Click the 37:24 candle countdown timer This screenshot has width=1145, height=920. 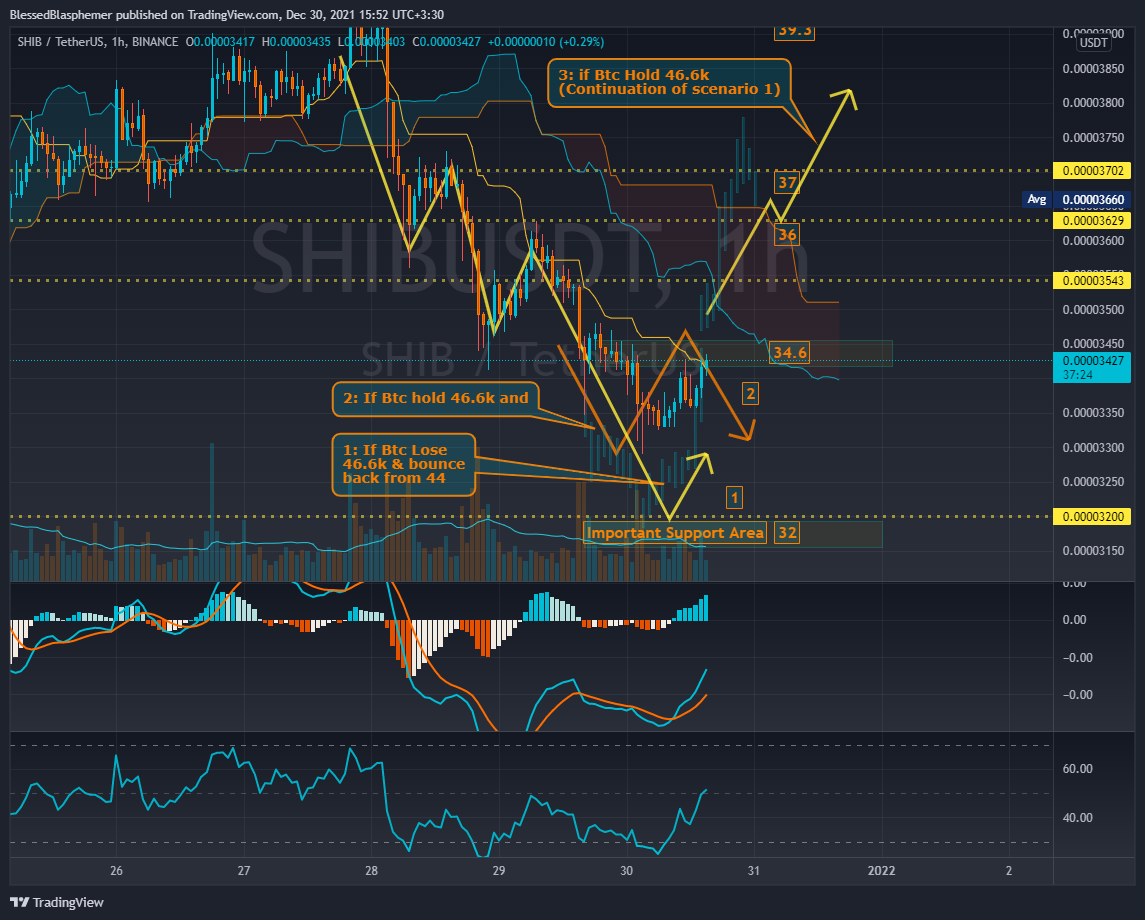[1078, 375]
